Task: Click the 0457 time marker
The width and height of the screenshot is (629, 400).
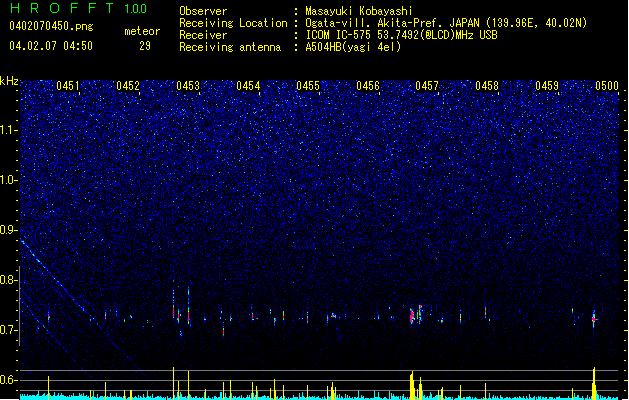Action: pos(427,86)
